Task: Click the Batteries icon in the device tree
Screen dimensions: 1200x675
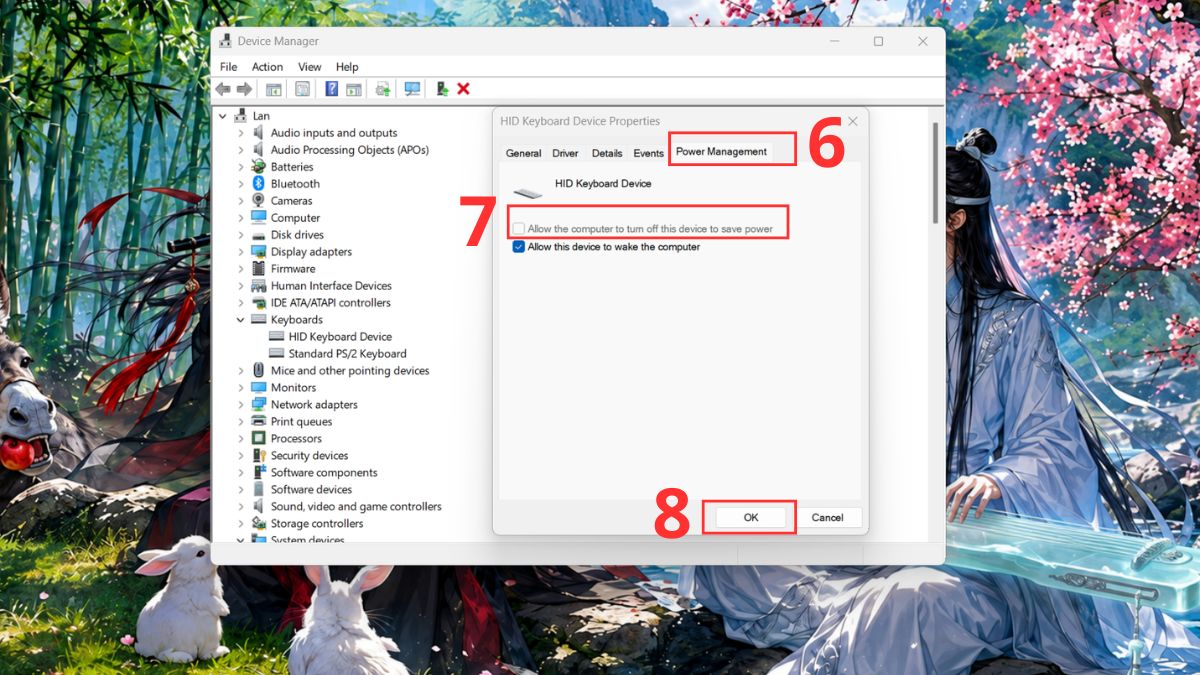Action: (259, 167)
